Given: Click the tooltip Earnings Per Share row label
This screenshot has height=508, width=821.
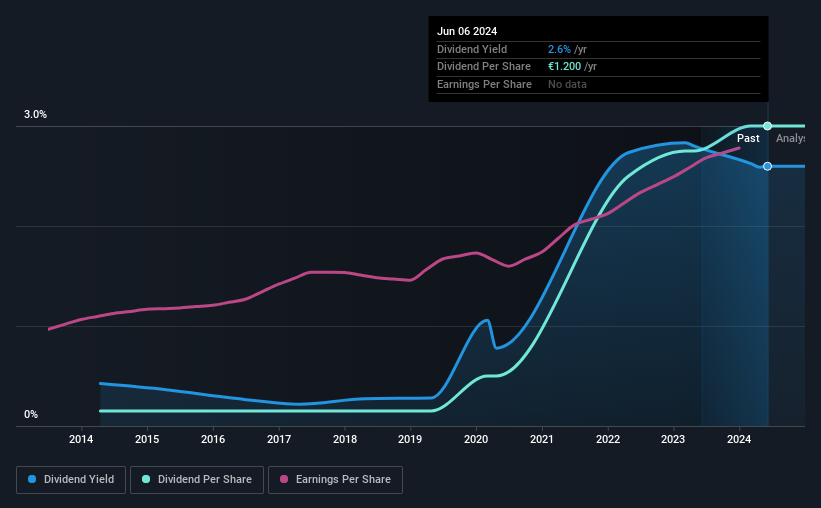Looking at the screenshot, I should pos(484,84).
